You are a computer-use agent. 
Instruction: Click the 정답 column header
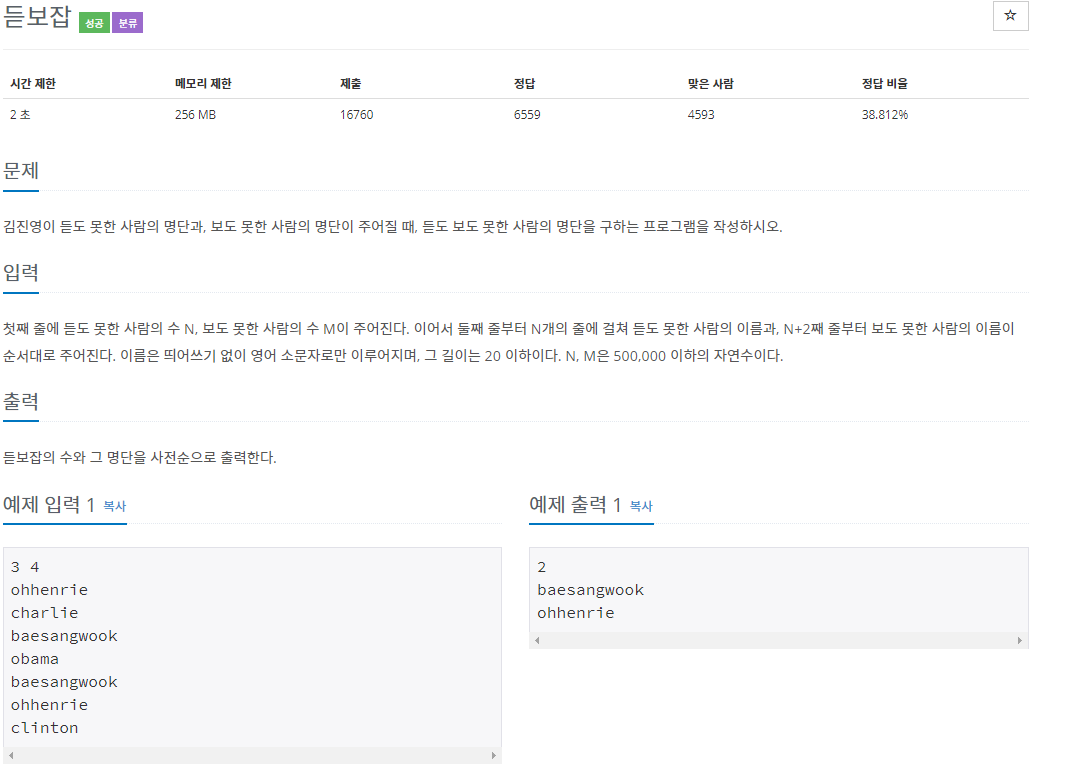coord(524,83)
